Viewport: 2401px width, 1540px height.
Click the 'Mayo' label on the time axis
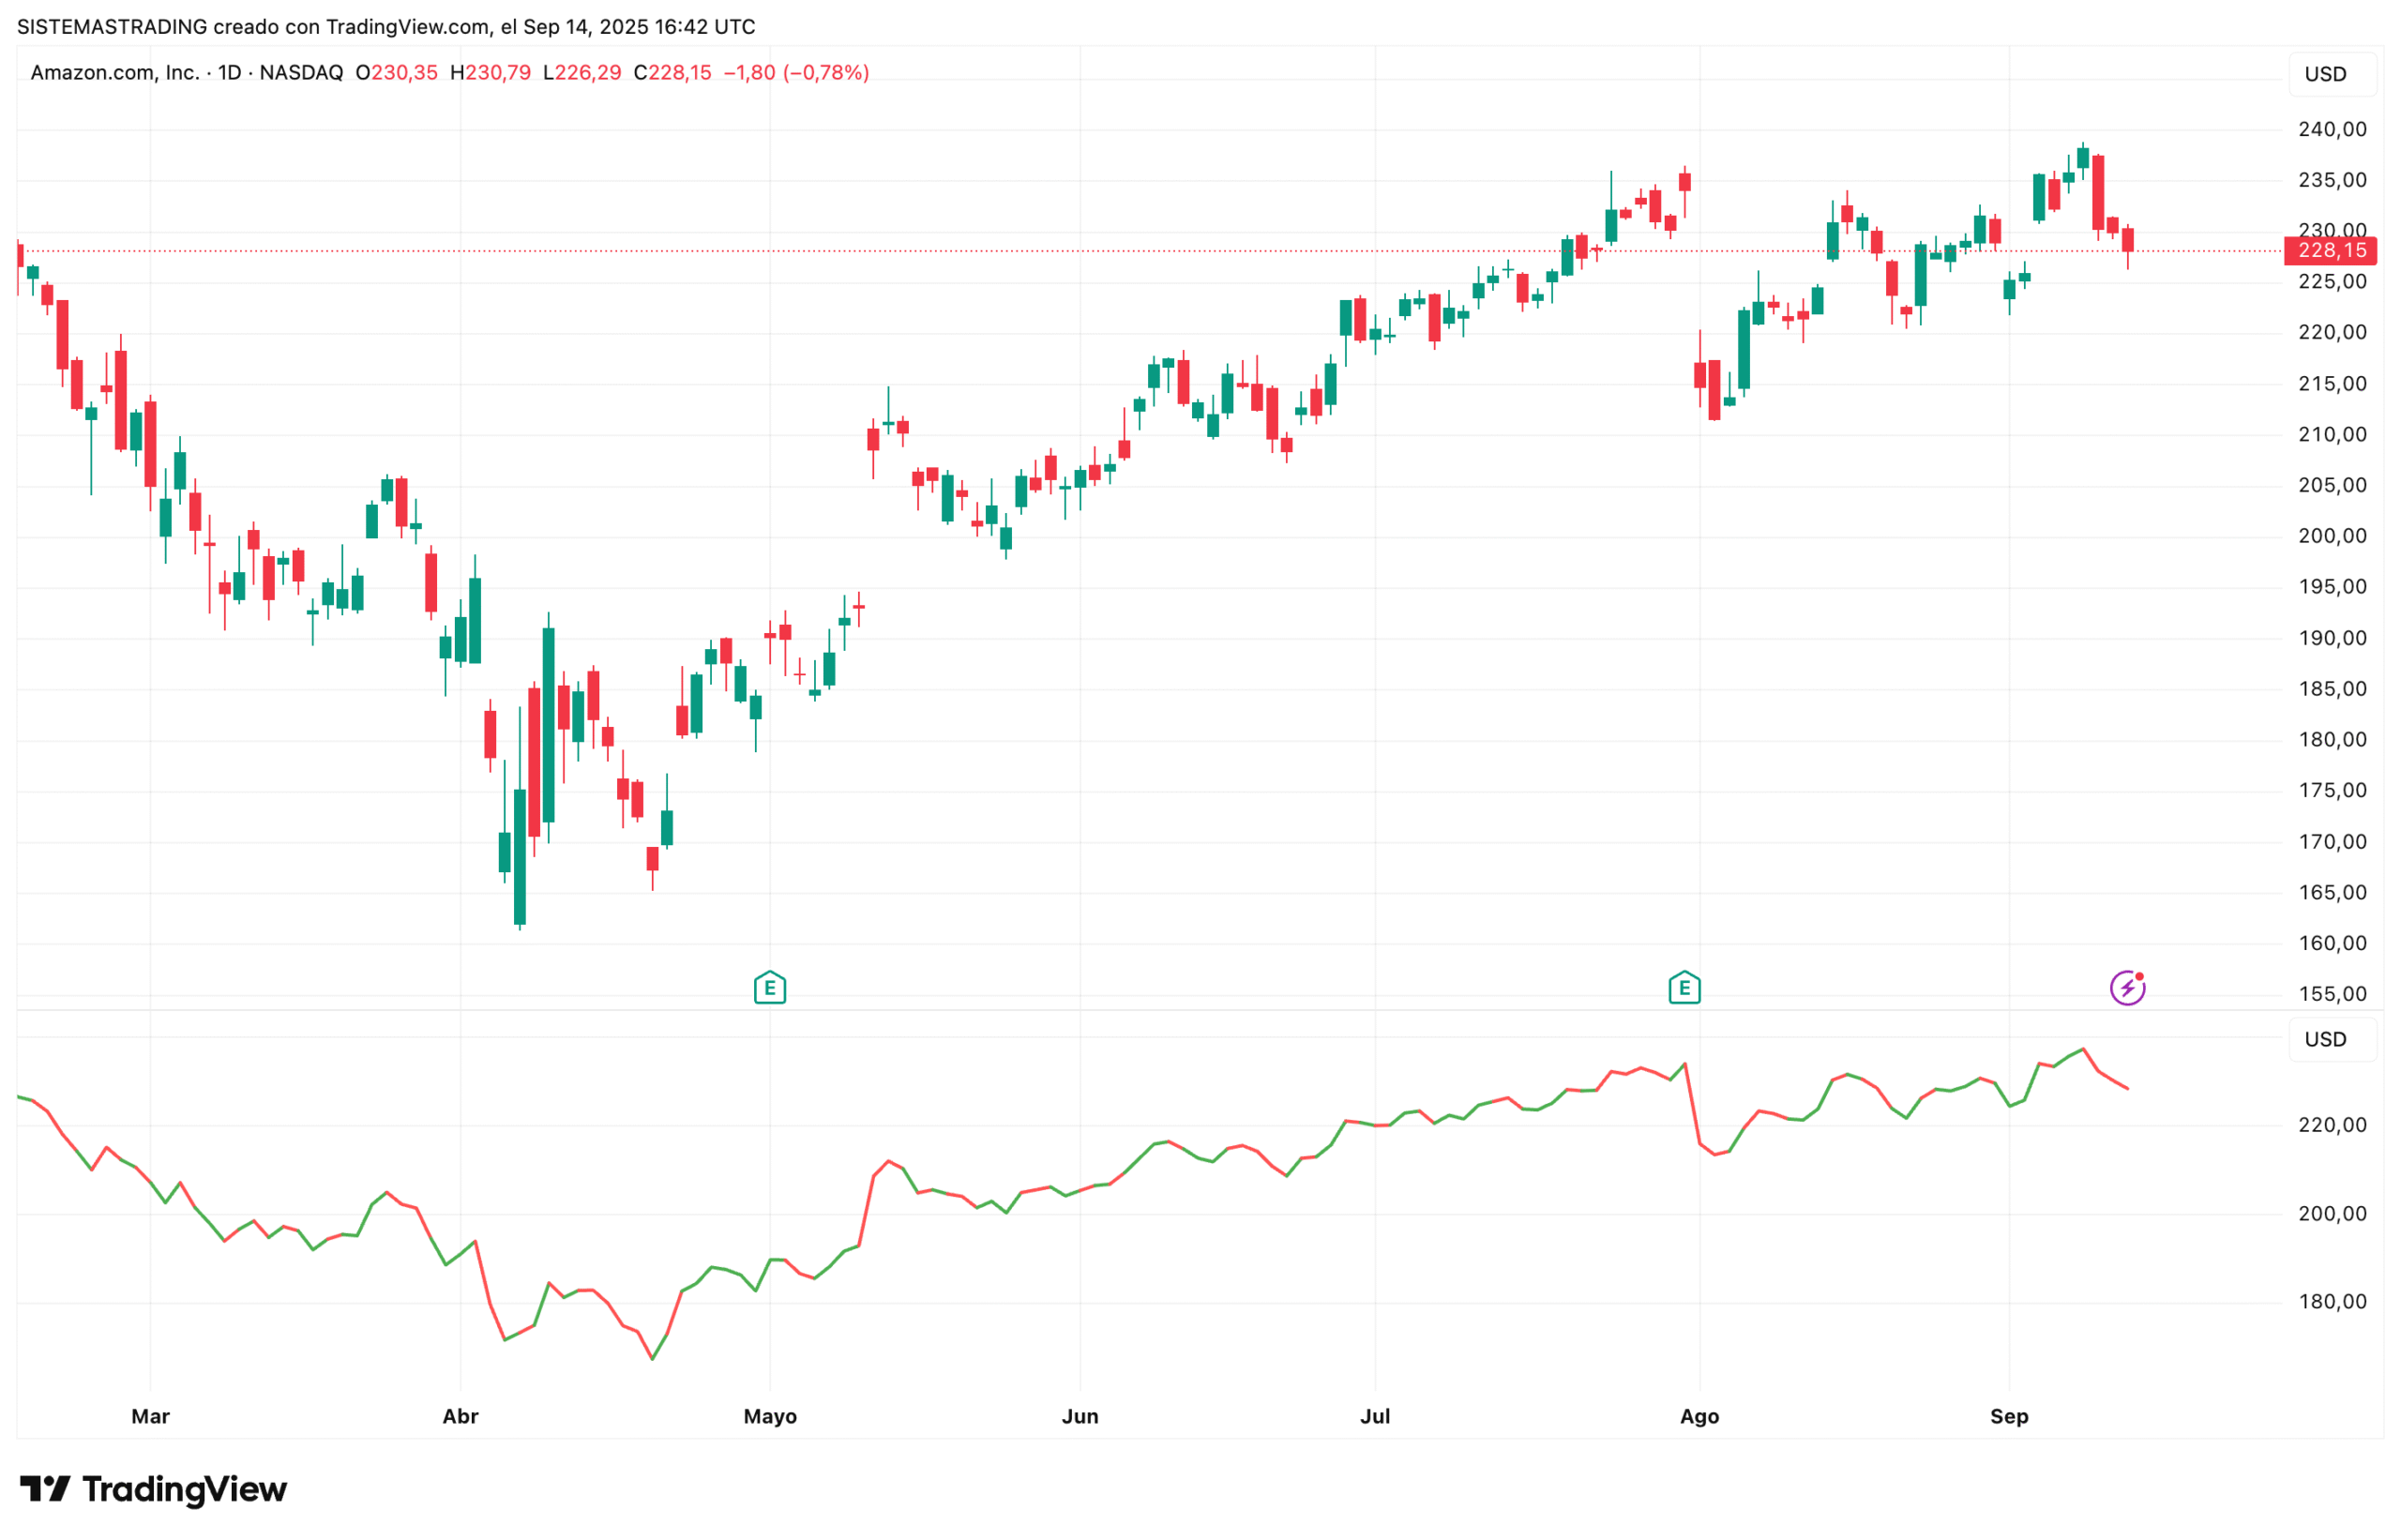[x=770, y=1416]
